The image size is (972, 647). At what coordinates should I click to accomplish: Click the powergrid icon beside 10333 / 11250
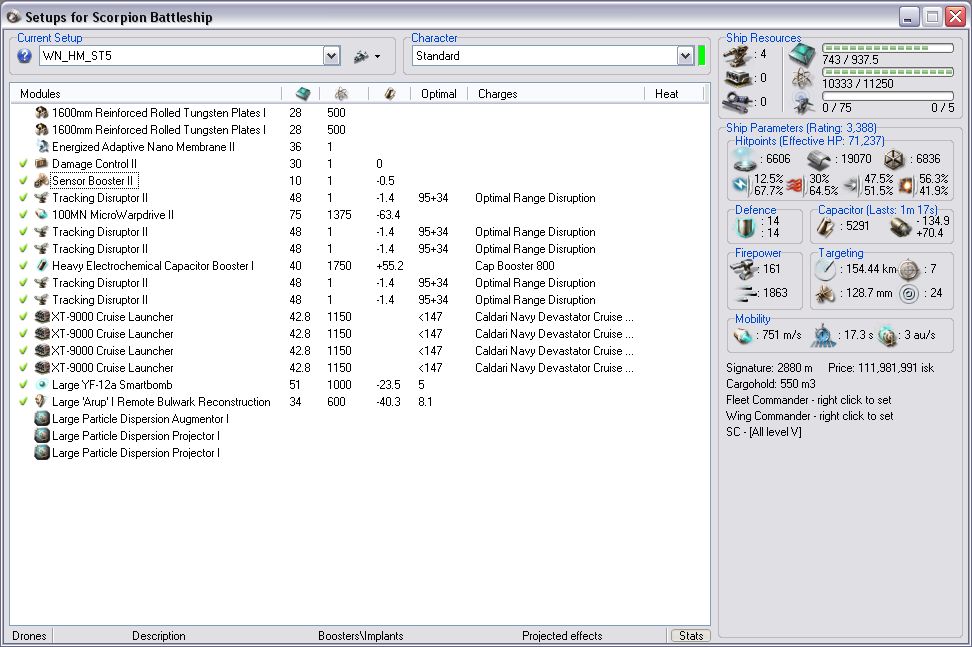tap(802, 79)
